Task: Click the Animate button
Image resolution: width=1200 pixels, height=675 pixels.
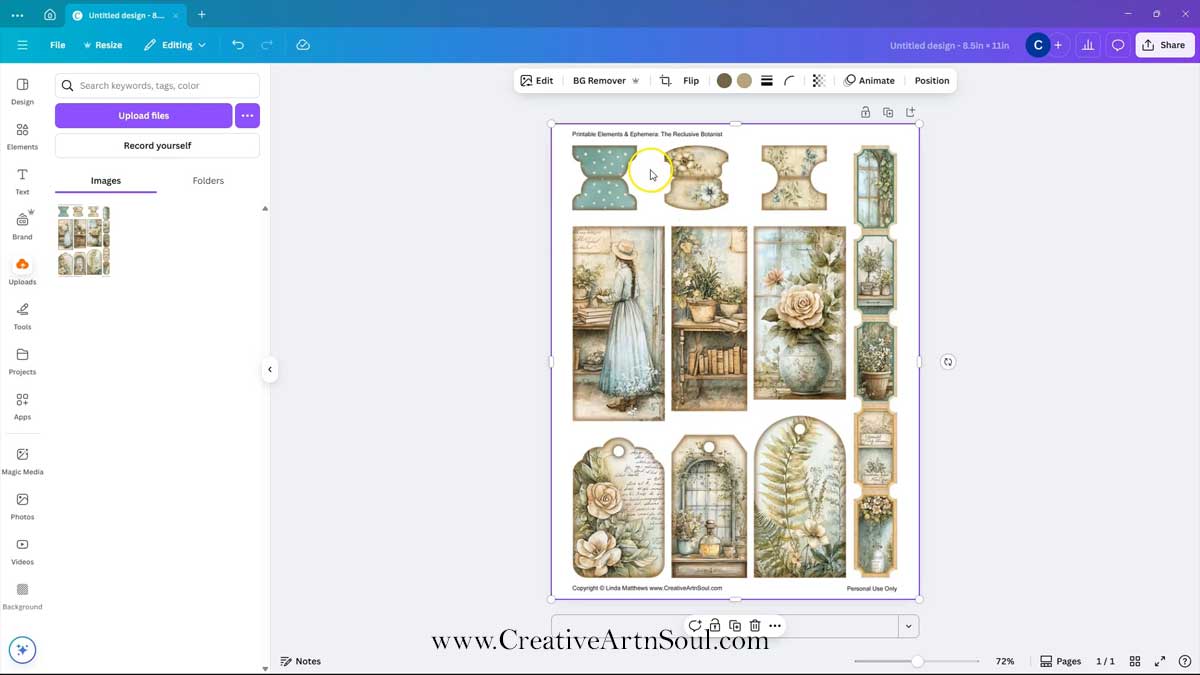Action: pos(869,81)
